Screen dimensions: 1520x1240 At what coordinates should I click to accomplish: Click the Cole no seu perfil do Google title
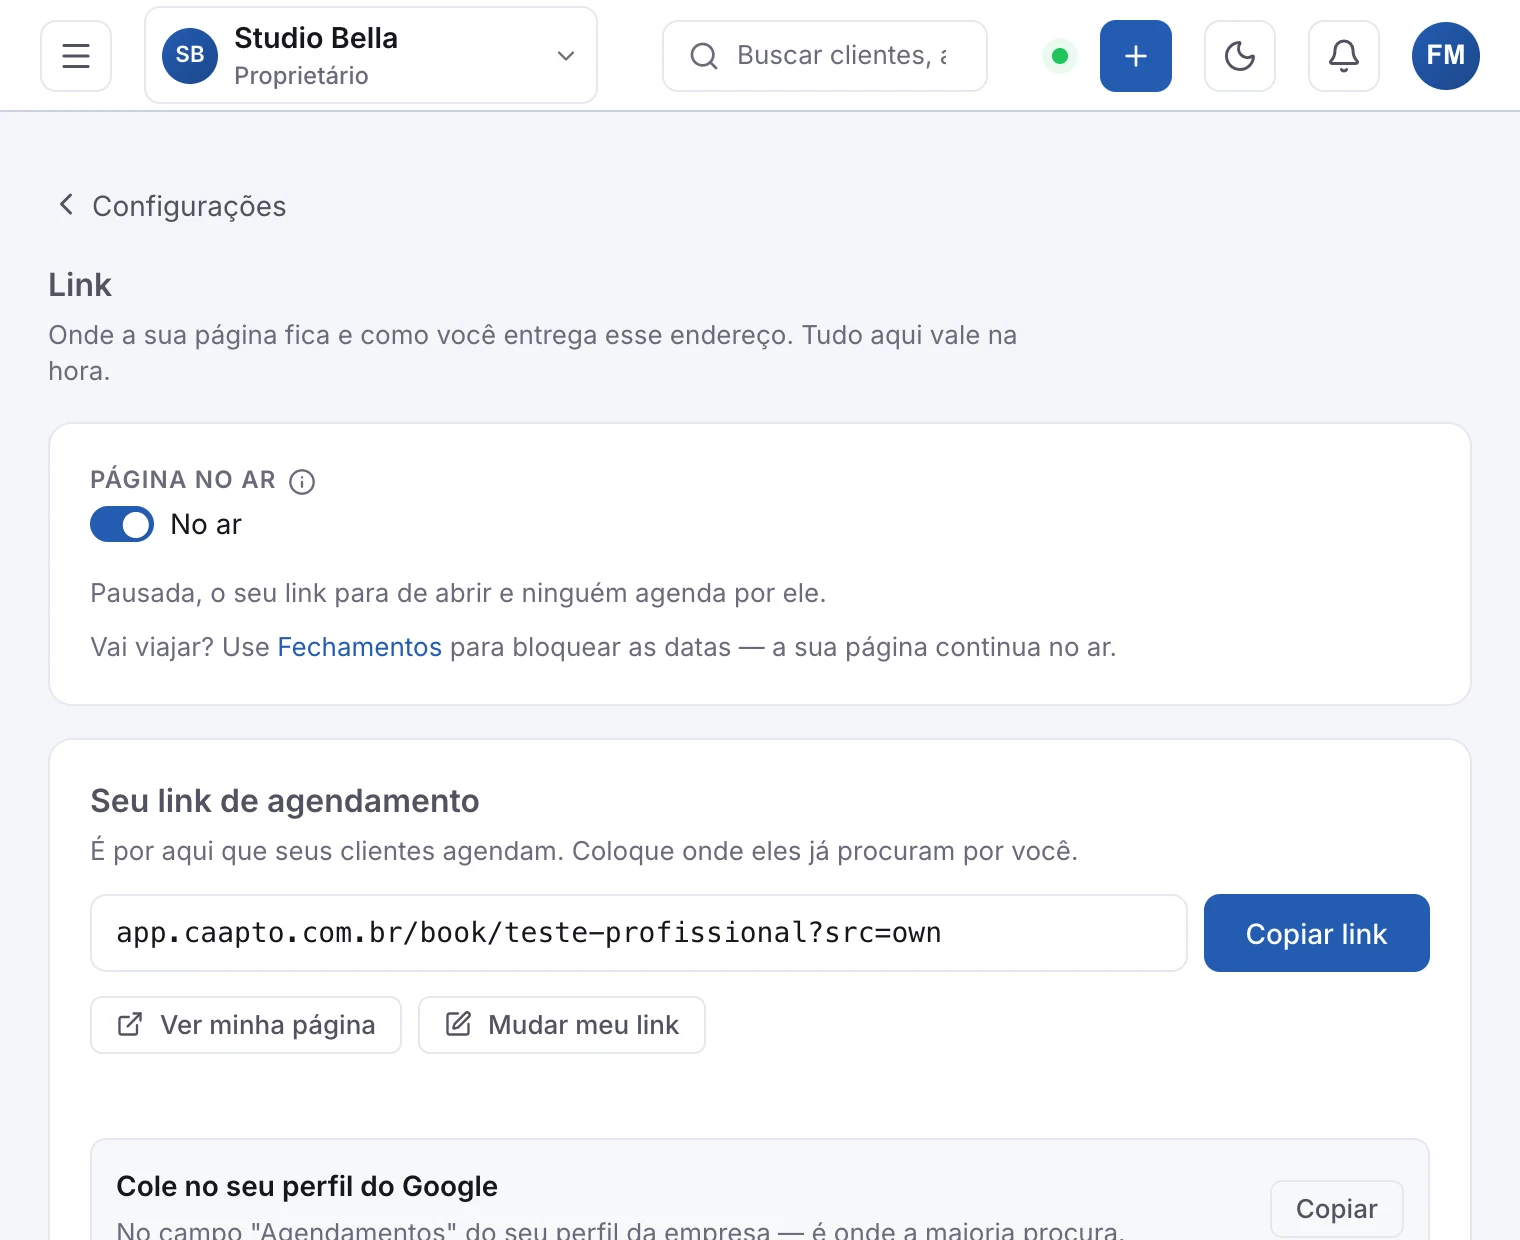pos(307,1186)
